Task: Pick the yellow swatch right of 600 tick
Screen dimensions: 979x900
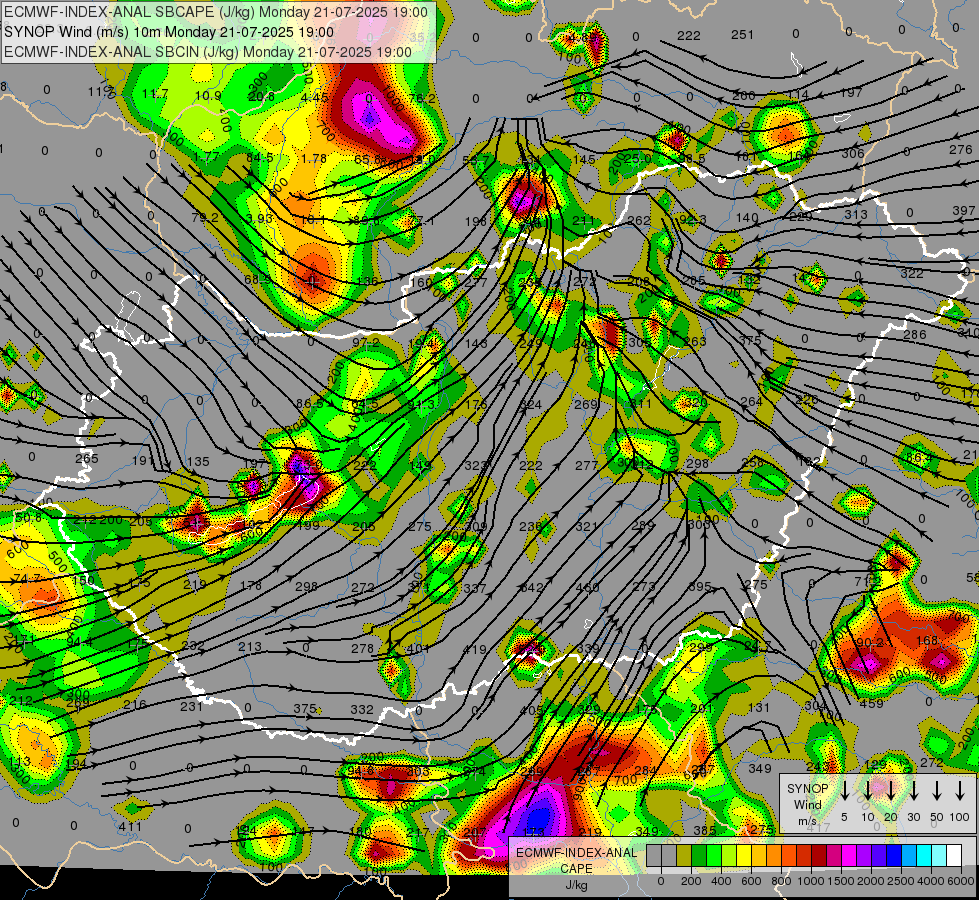Action: [x=759, y=855]
